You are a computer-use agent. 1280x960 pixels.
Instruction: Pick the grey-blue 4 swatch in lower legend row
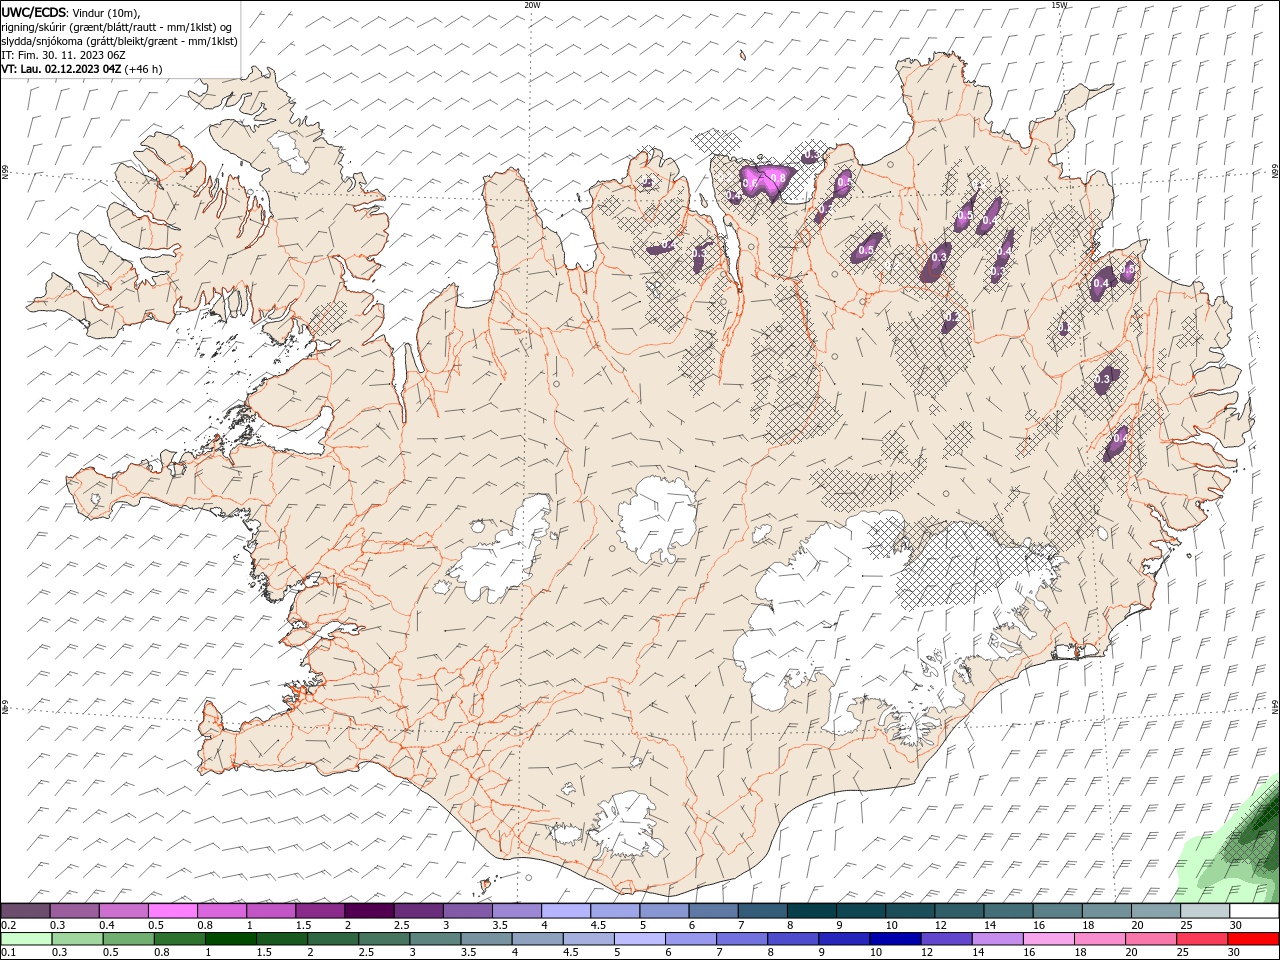click(x=537, y=939)
